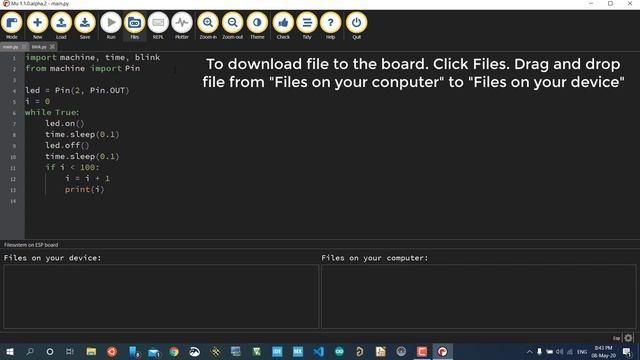This screenshot has width=640, height=360.
Task: Place cursor on the print(i) line
Action: pyautogui.click(x=84, y=189)
